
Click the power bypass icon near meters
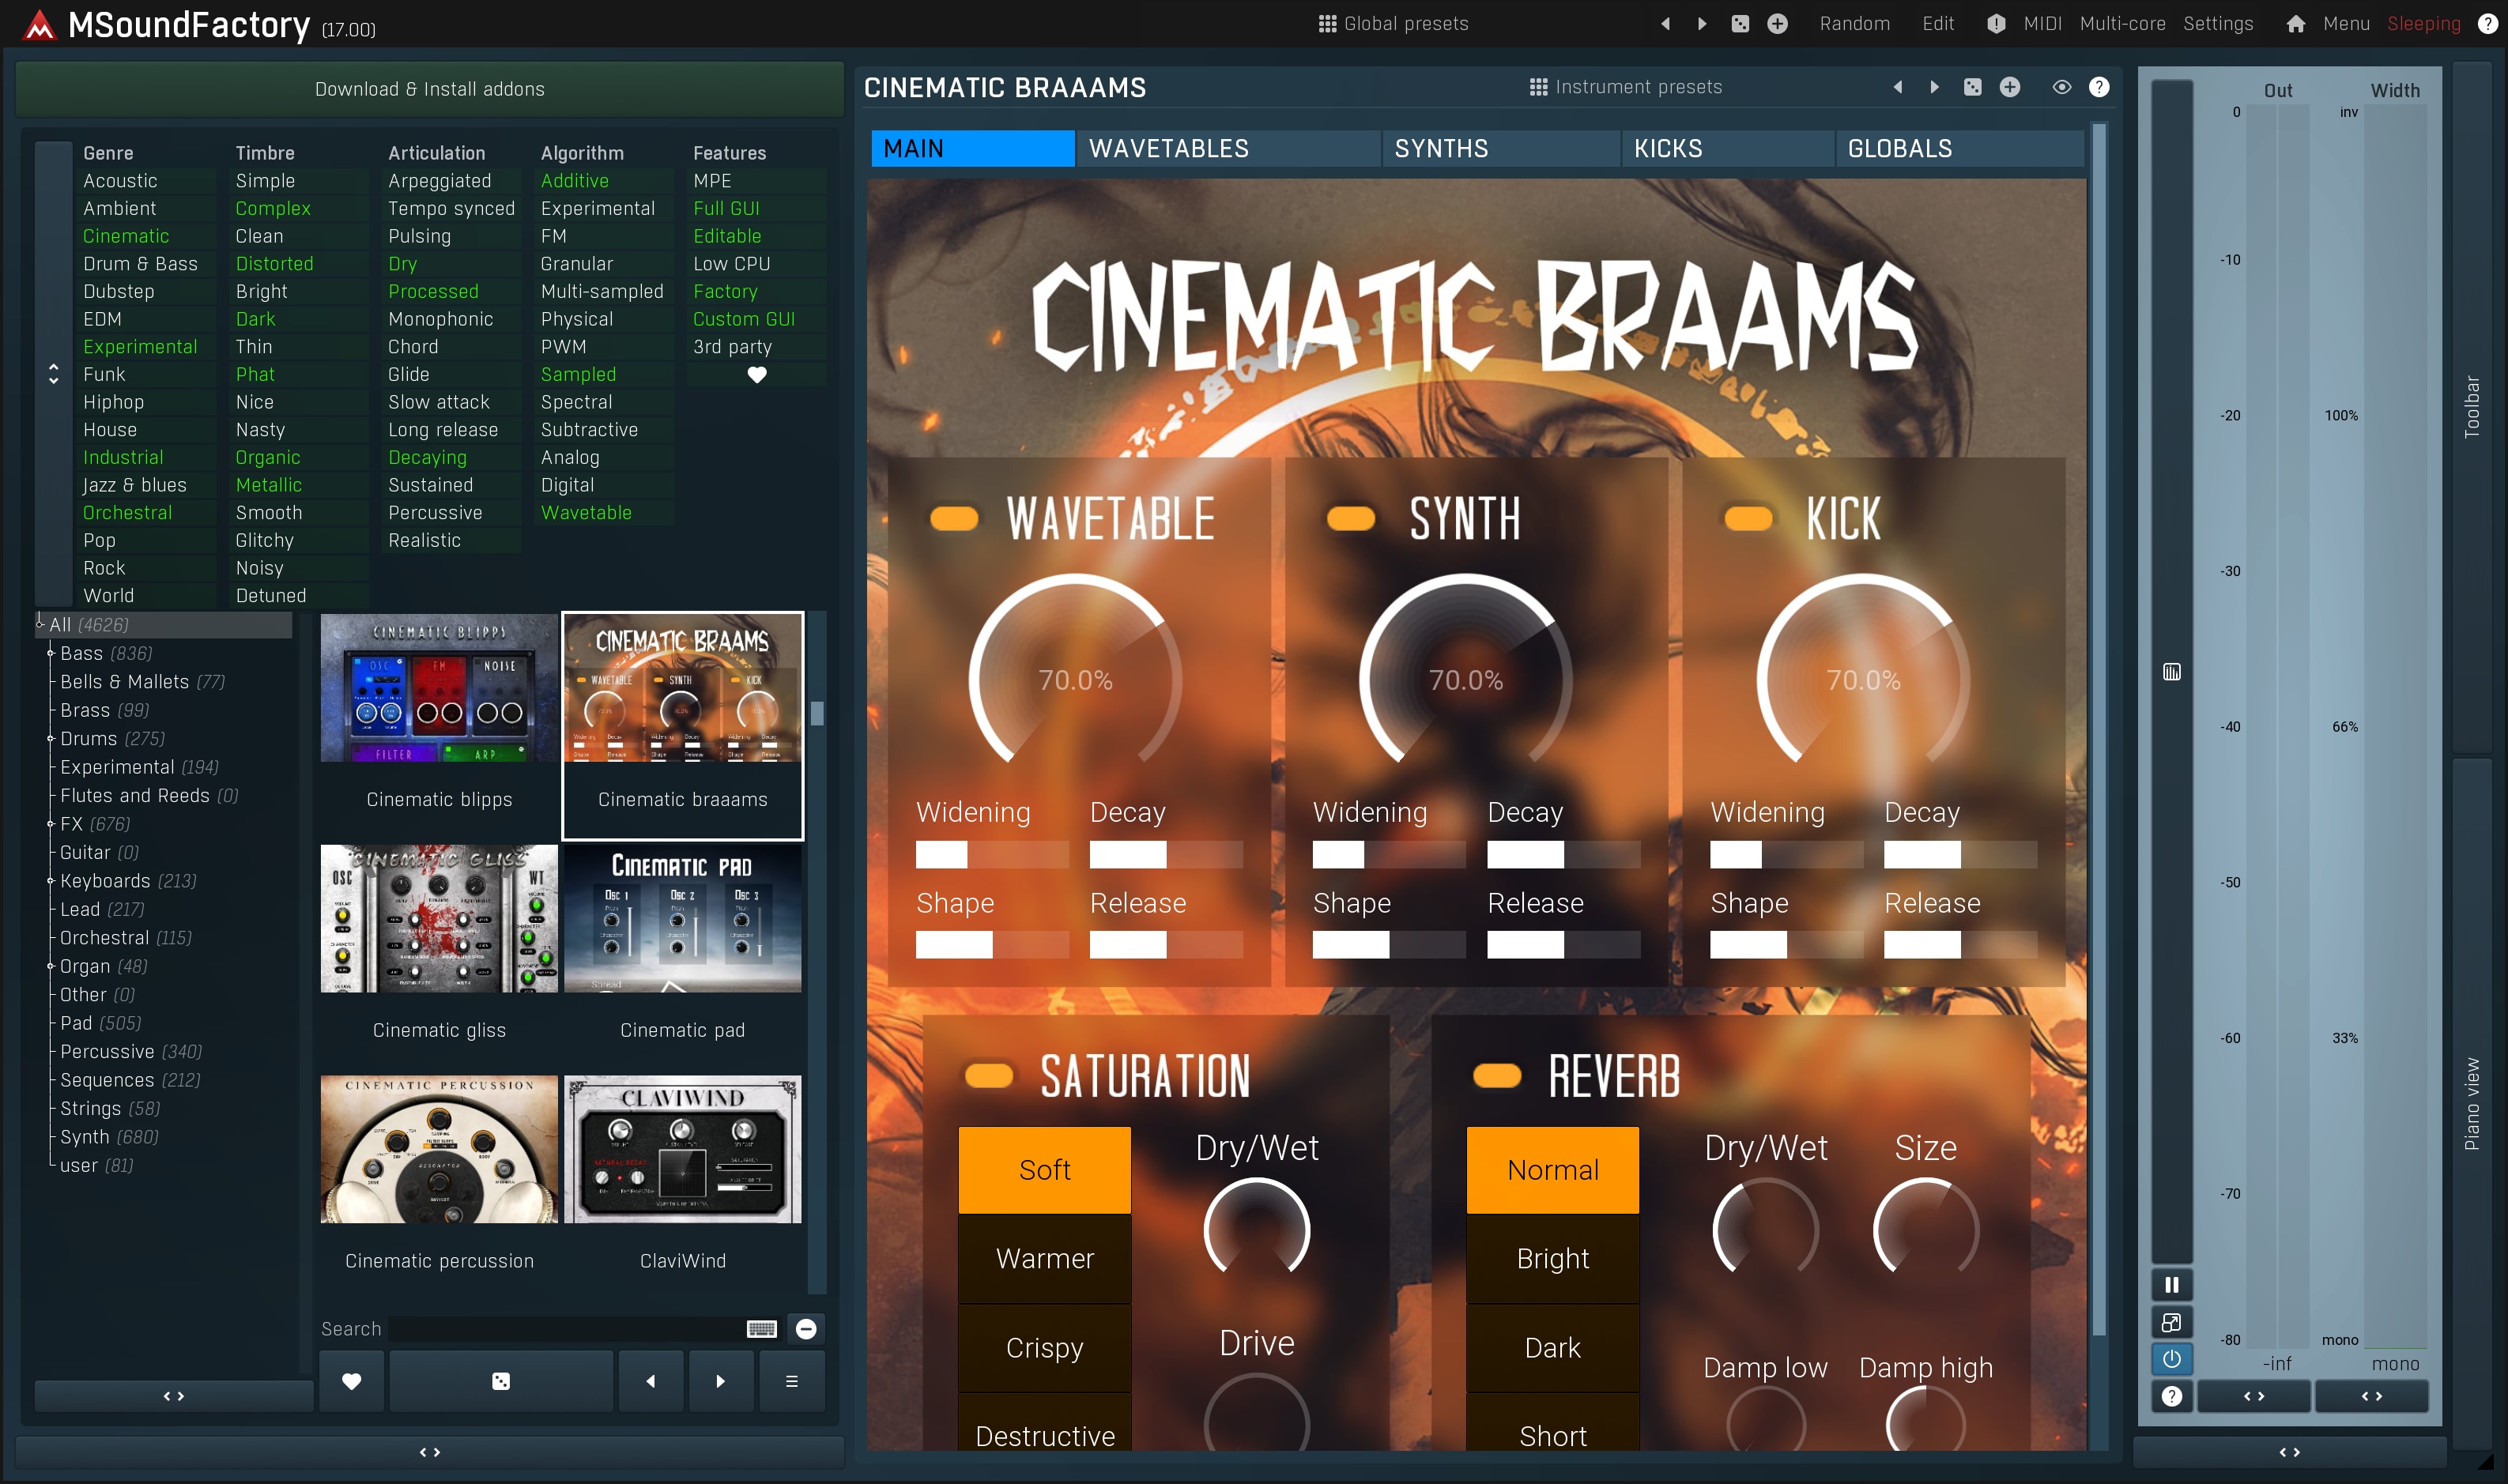[2171, 1359]
